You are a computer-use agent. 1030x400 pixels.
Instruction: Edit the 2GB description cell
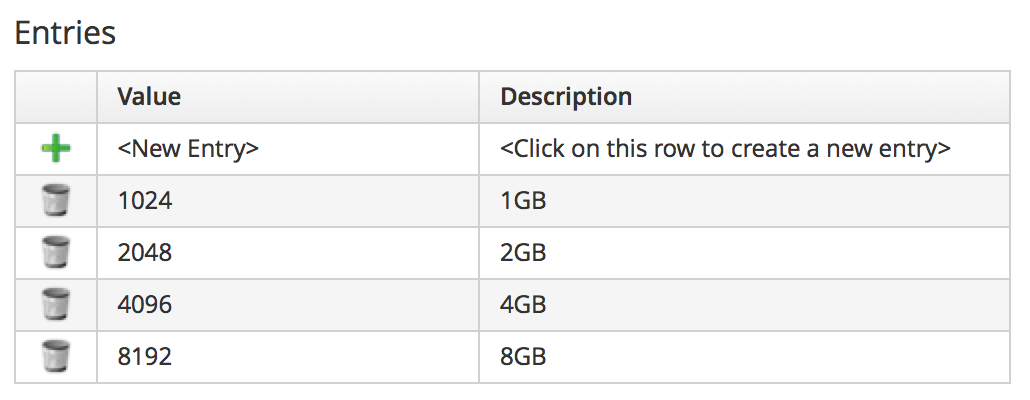coord(523,253)
